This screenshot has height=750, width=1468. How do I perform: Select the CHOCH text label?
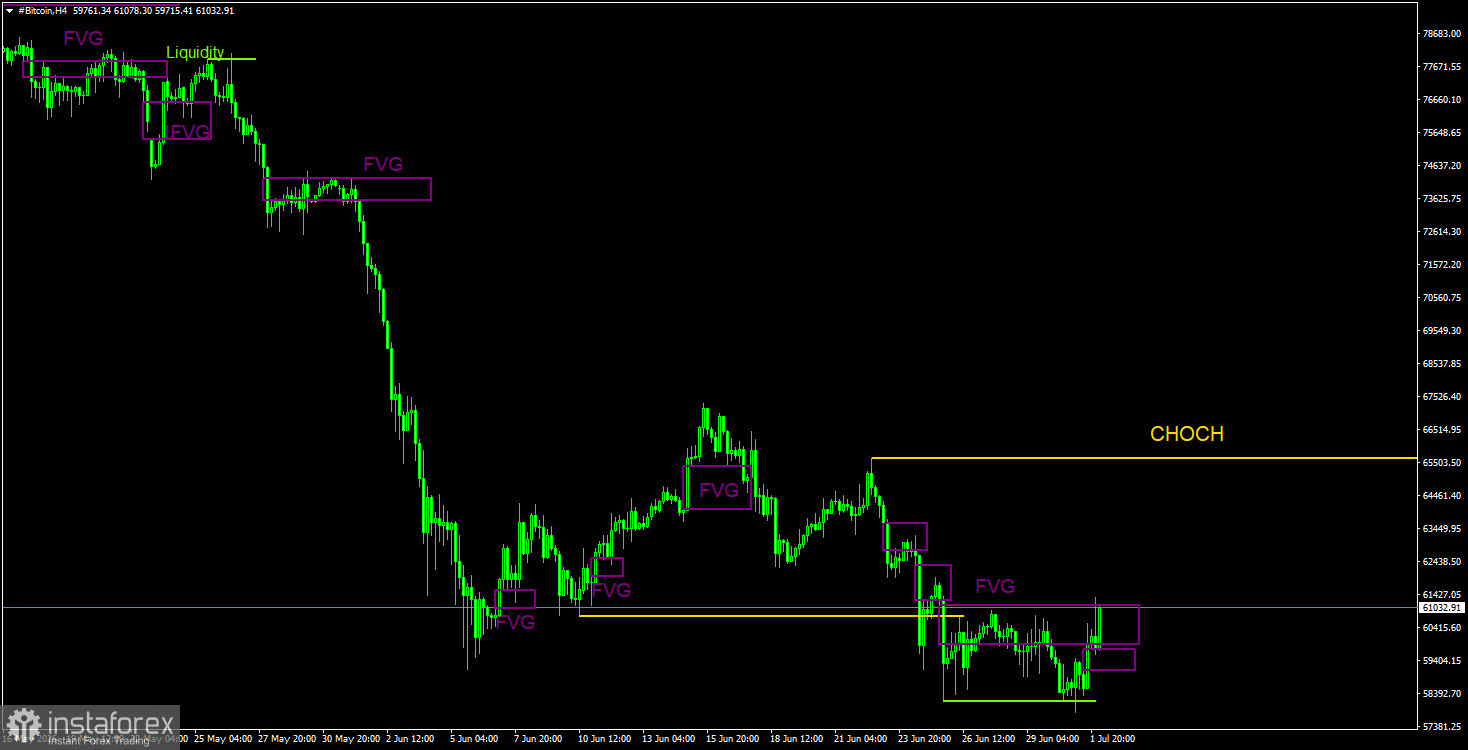1186,434
